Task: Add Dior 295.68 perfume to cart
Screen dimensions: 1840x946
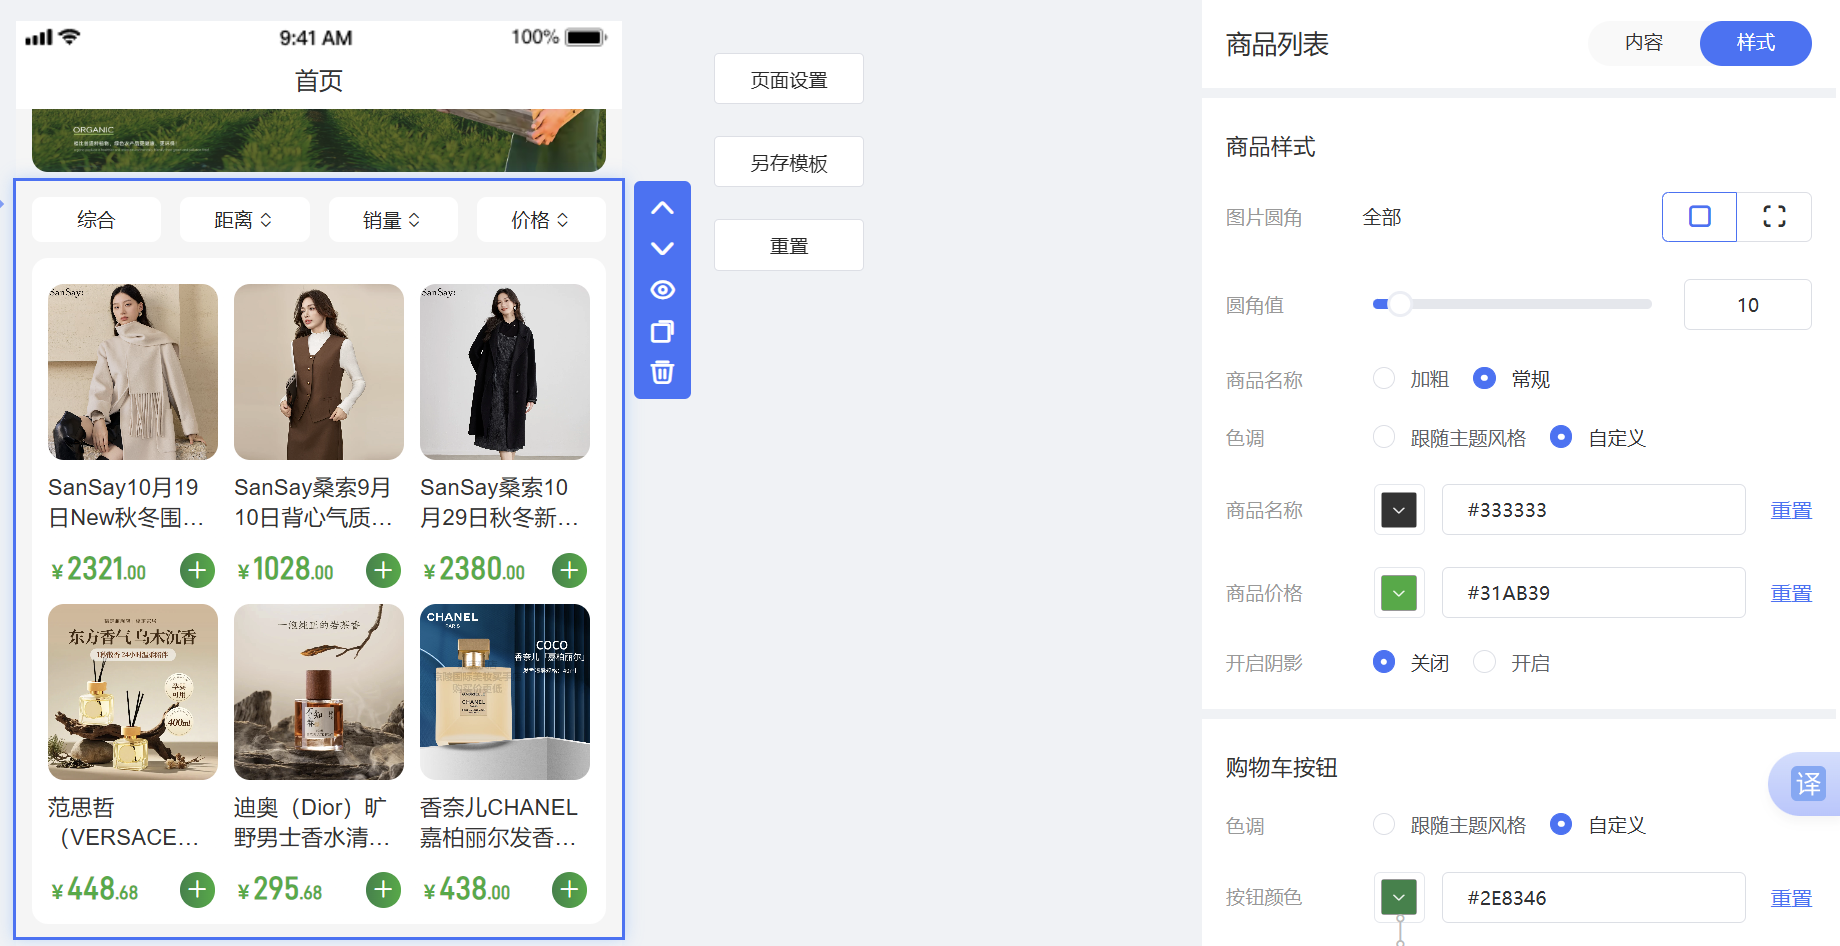Action: (x=383, y=889)
